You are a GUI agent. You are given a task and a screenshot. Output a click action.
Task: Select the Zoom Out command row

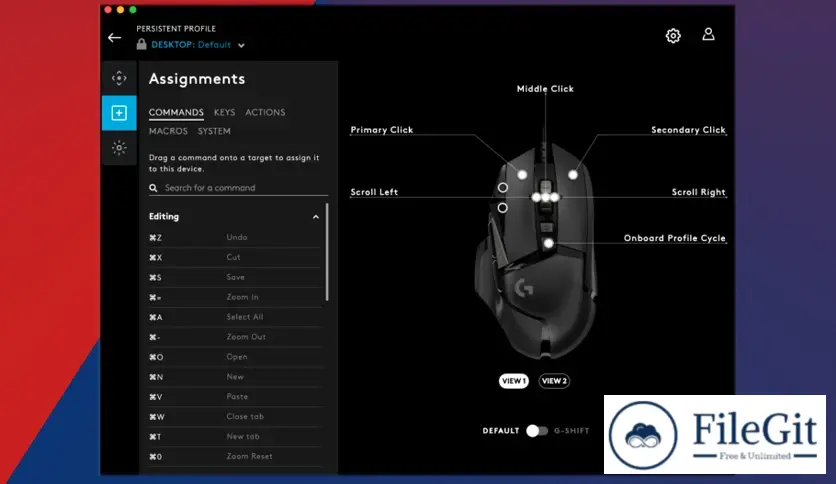tap(236, 337)
